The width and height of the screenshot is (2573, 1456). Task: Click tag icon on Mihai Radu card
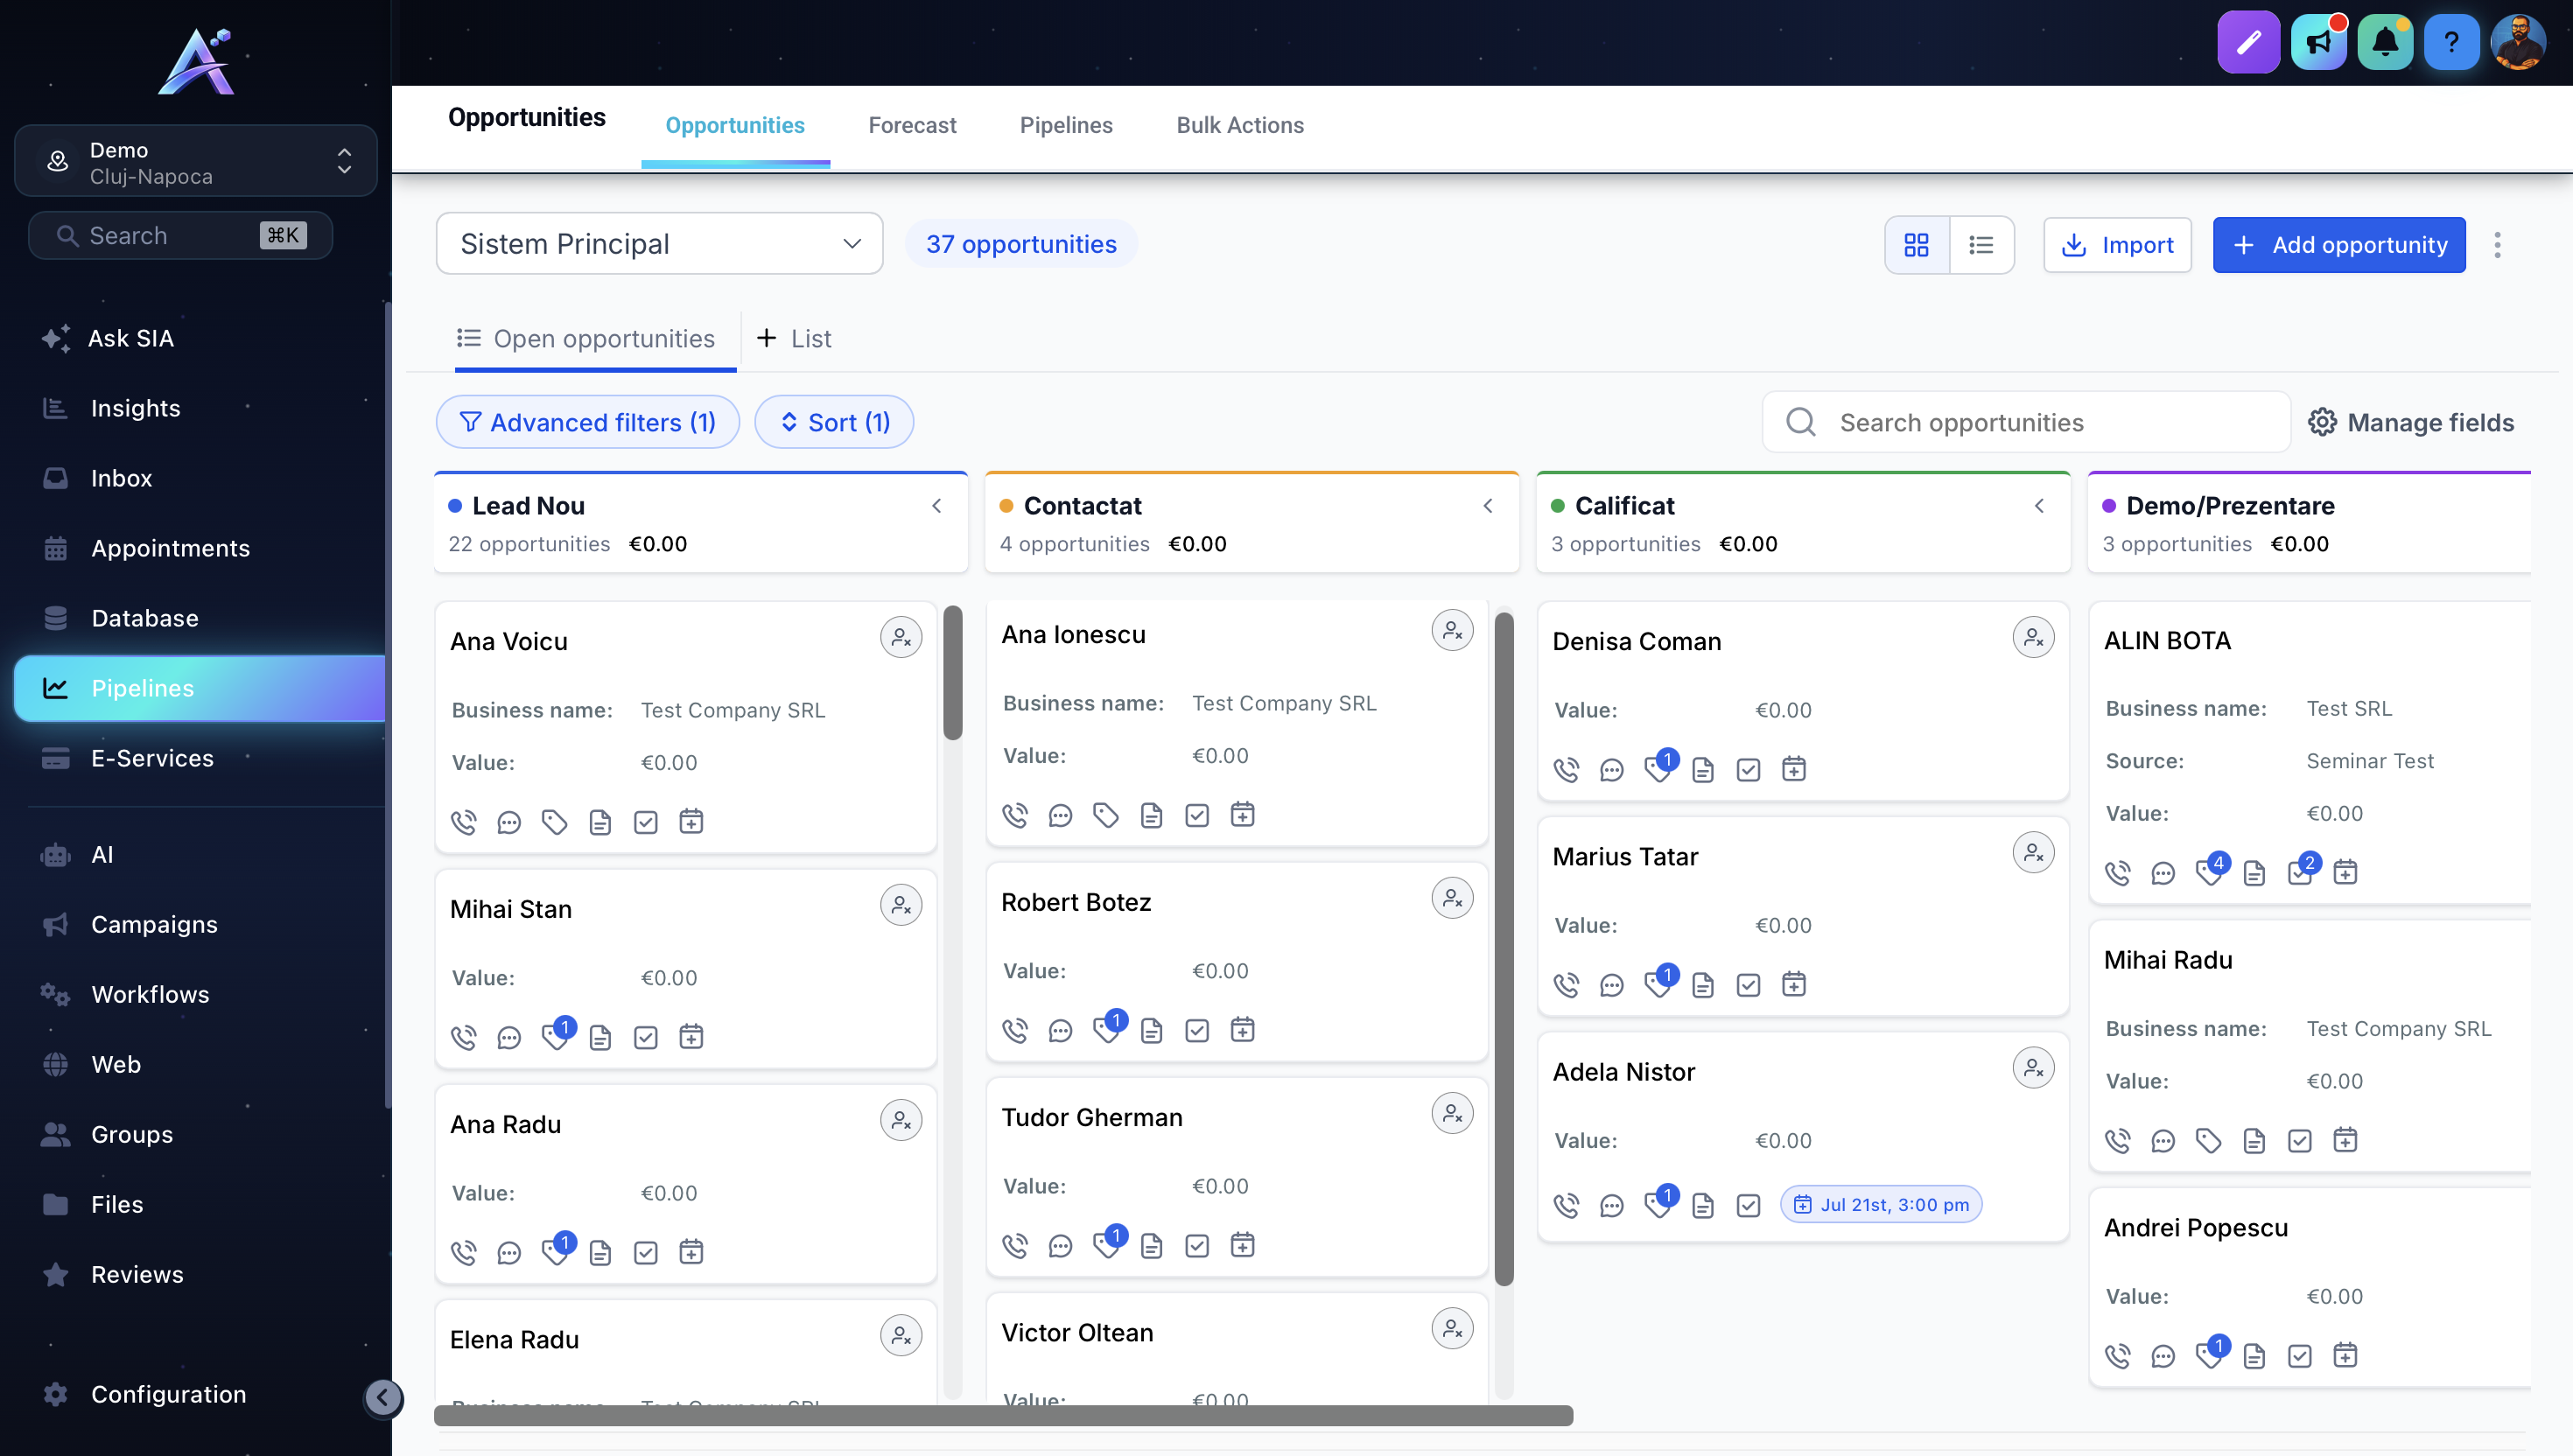click(x=2209, y=1141)
